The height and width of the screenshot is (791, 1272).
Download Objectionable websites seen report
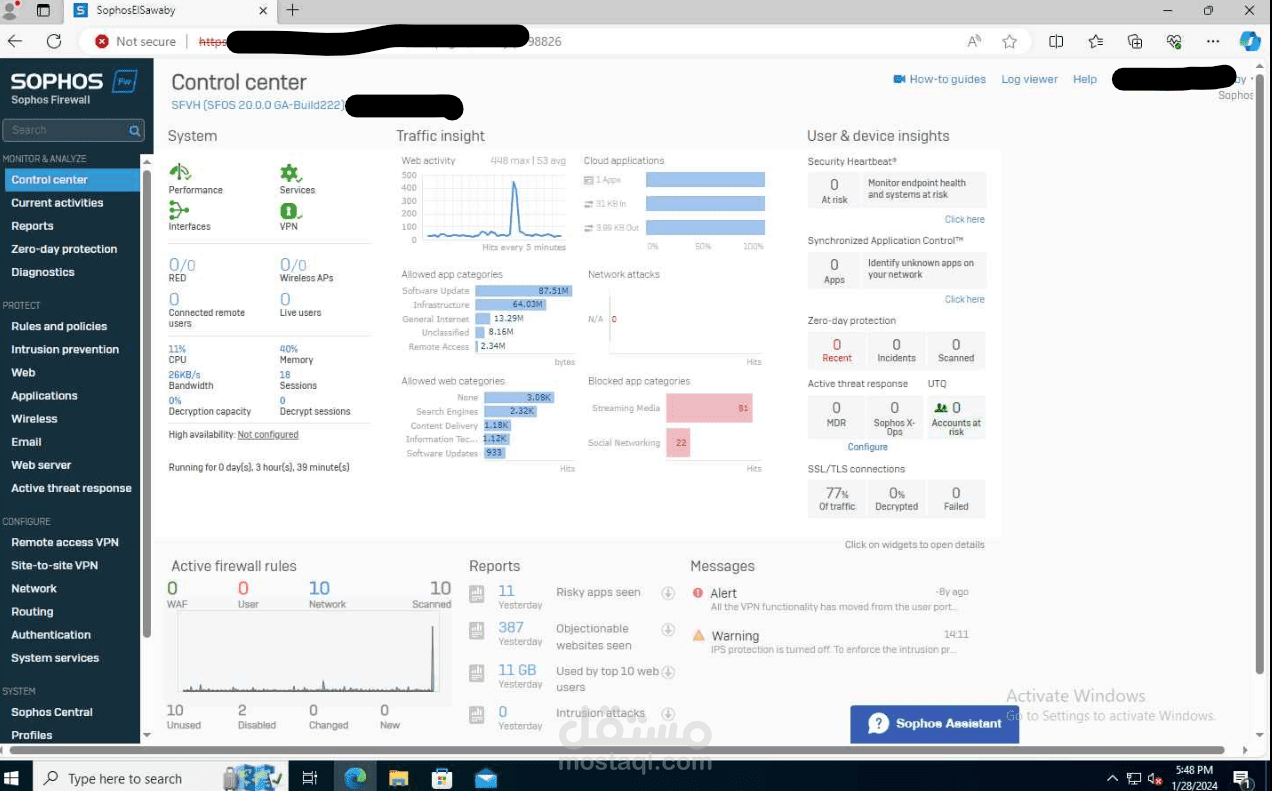(668, 630)
